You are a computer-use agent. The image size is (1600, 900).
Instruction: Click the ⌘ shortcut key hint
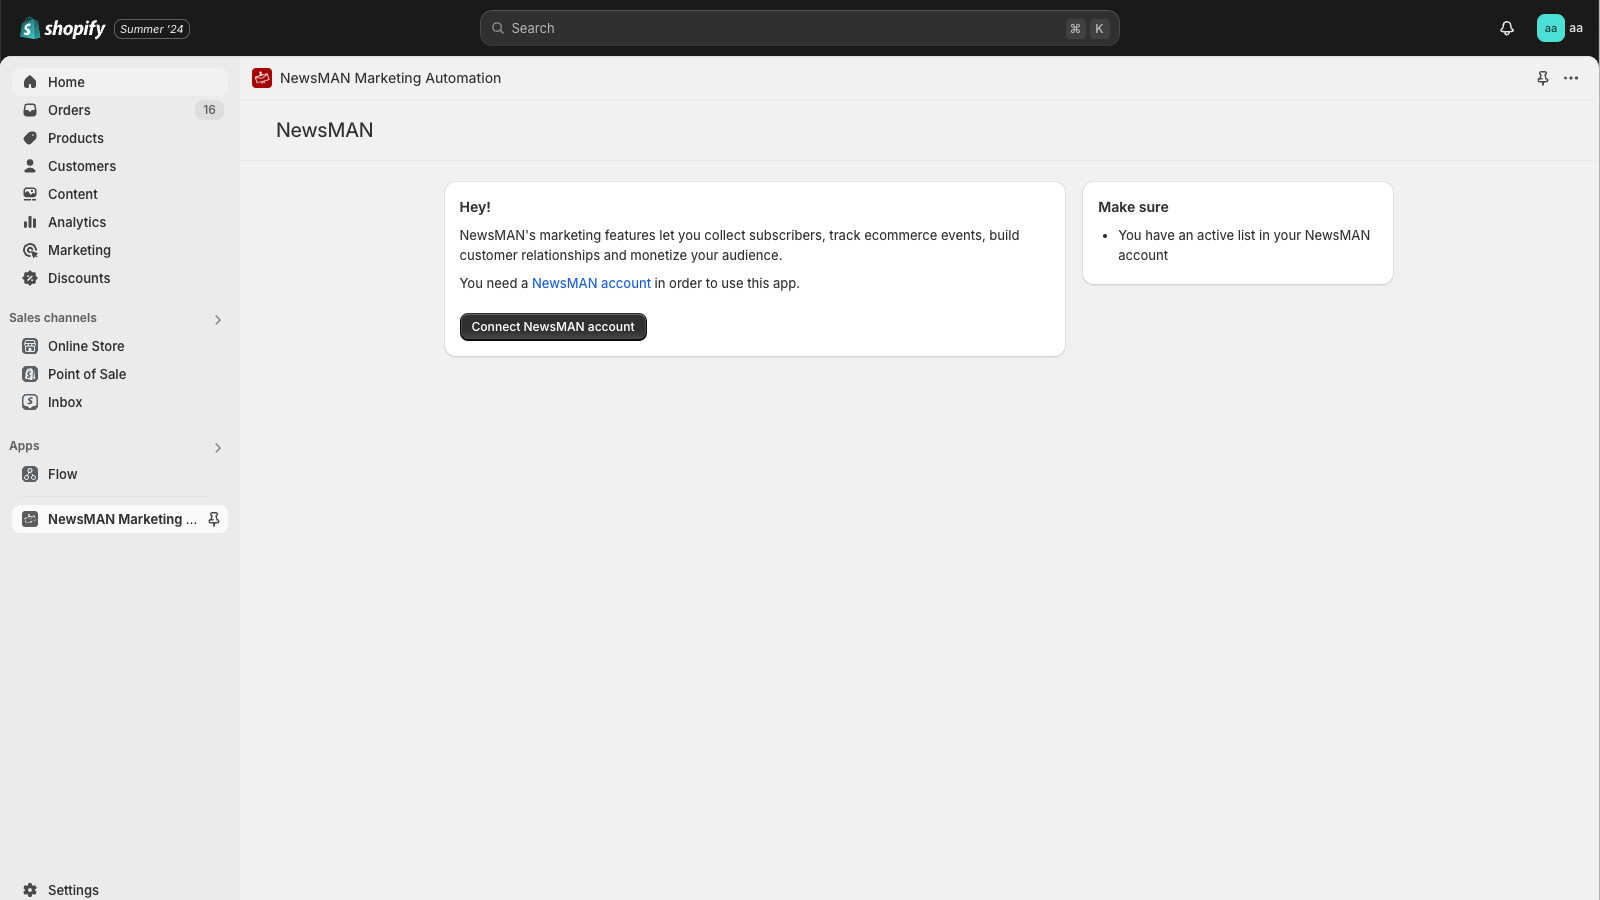pyautogui.click(x=1075, y=28)
